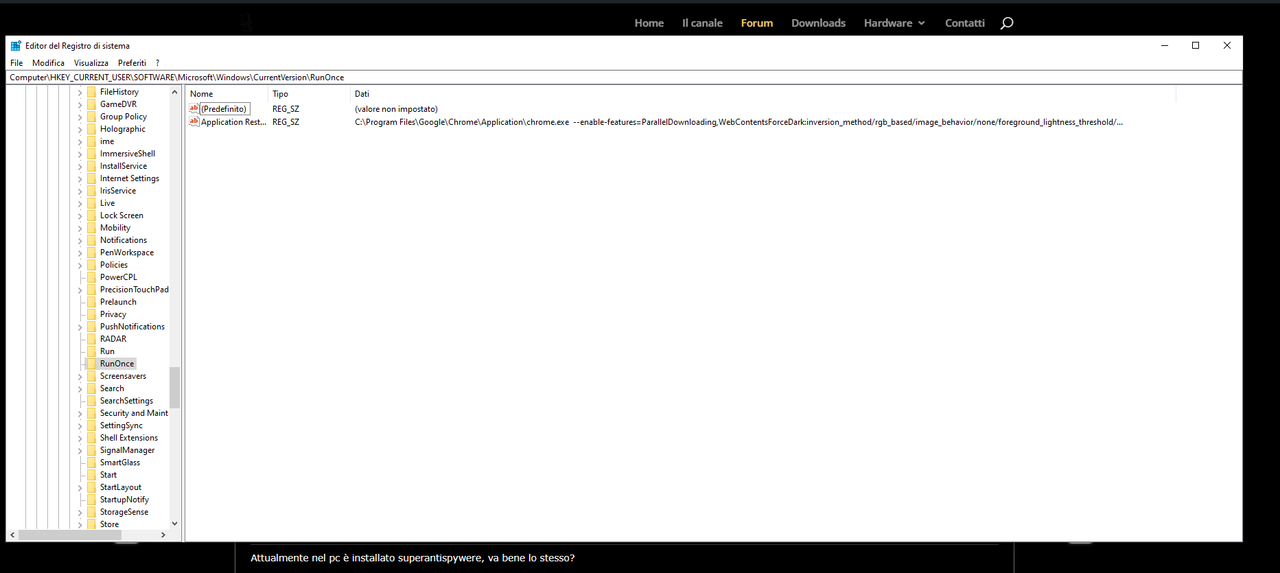
Task: Expand the Security and Maint key
Action: coord(79,413)
